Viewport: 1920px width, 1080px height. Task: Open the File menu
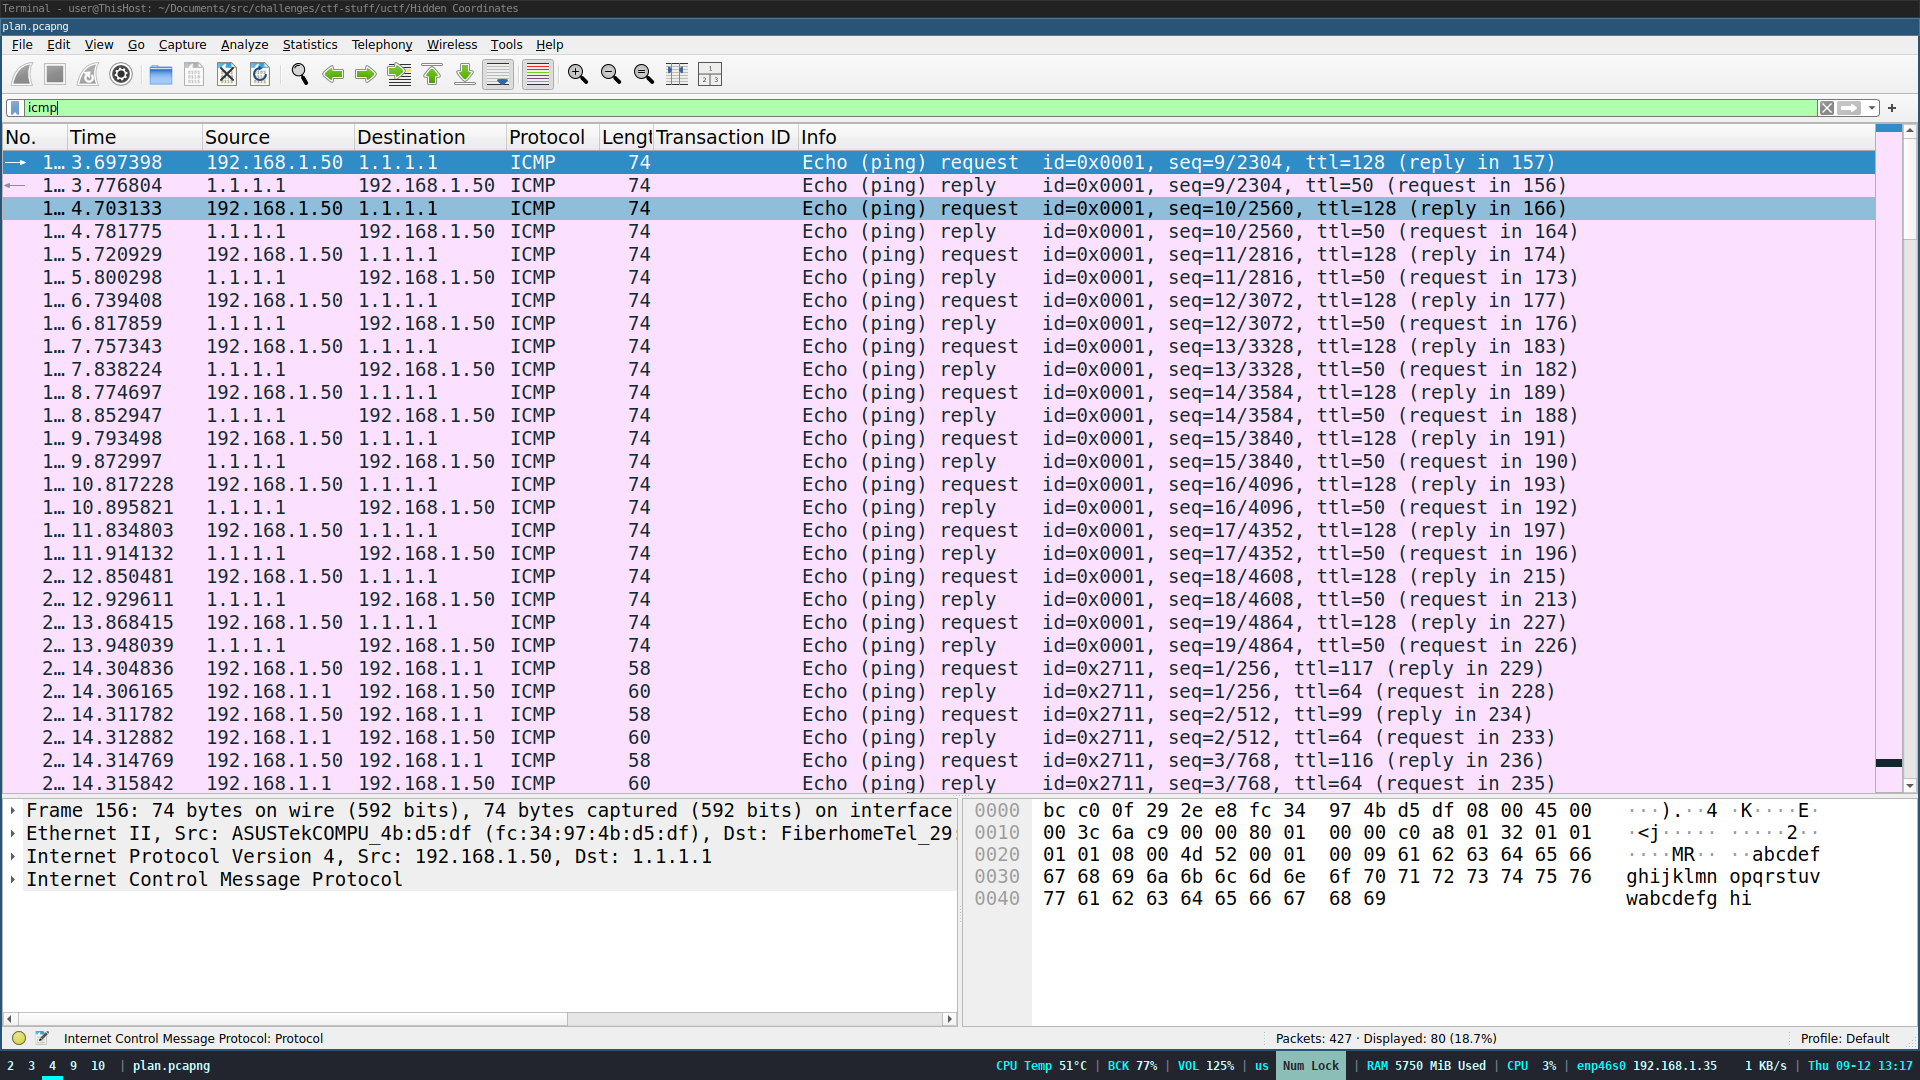[x=22, y=45]
